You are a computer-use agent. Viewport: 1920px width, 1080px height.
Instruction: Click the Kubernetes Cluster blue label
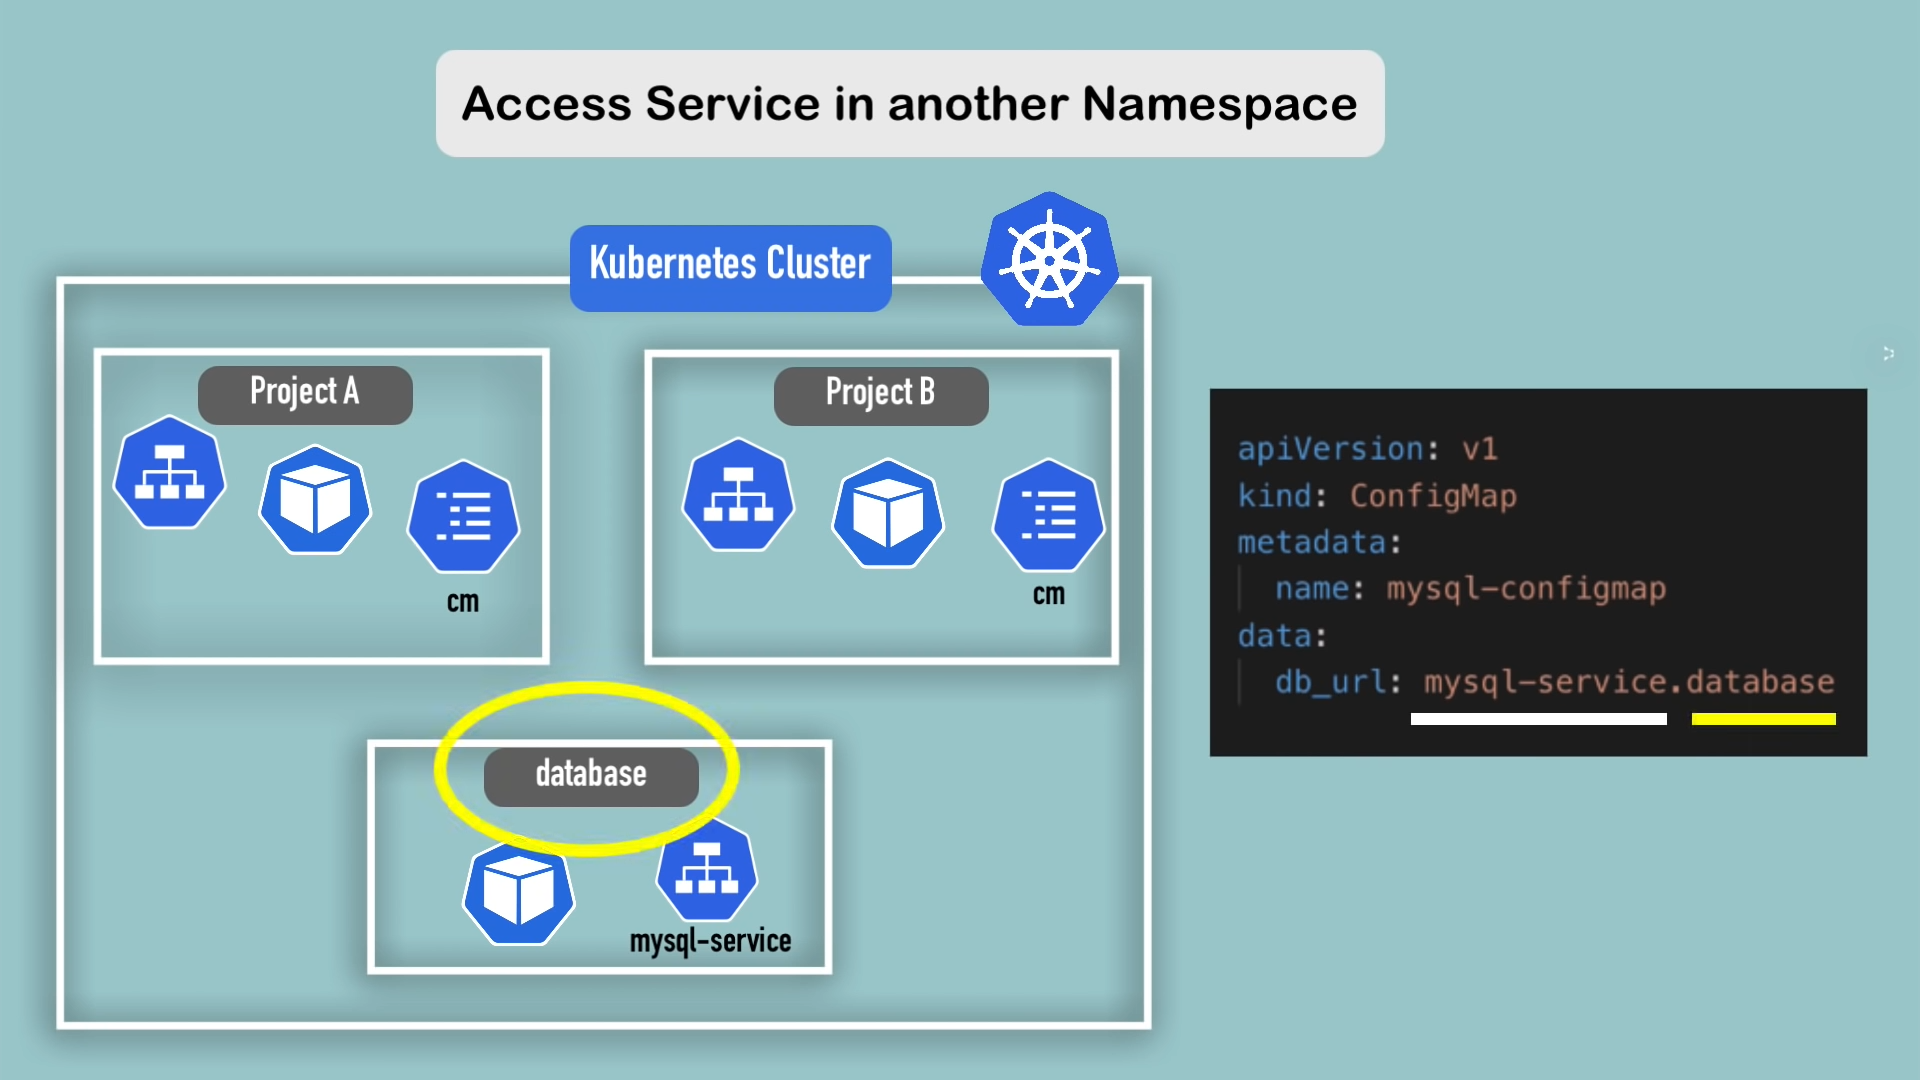tap(730, 267)
